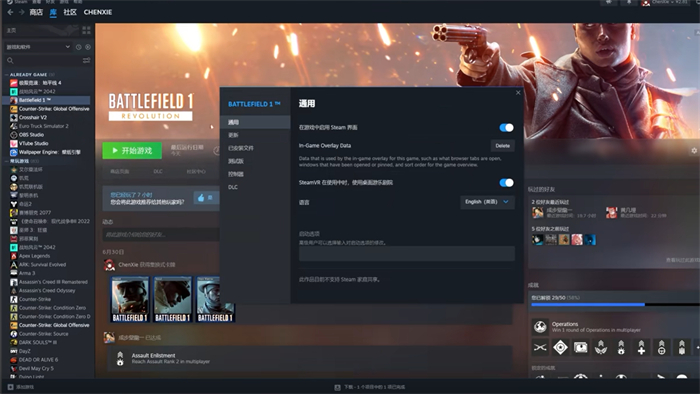This screenshot has width=700, height=394.
Task: Toggle Steam overlay in-game switch
Action: pos(506,128)
